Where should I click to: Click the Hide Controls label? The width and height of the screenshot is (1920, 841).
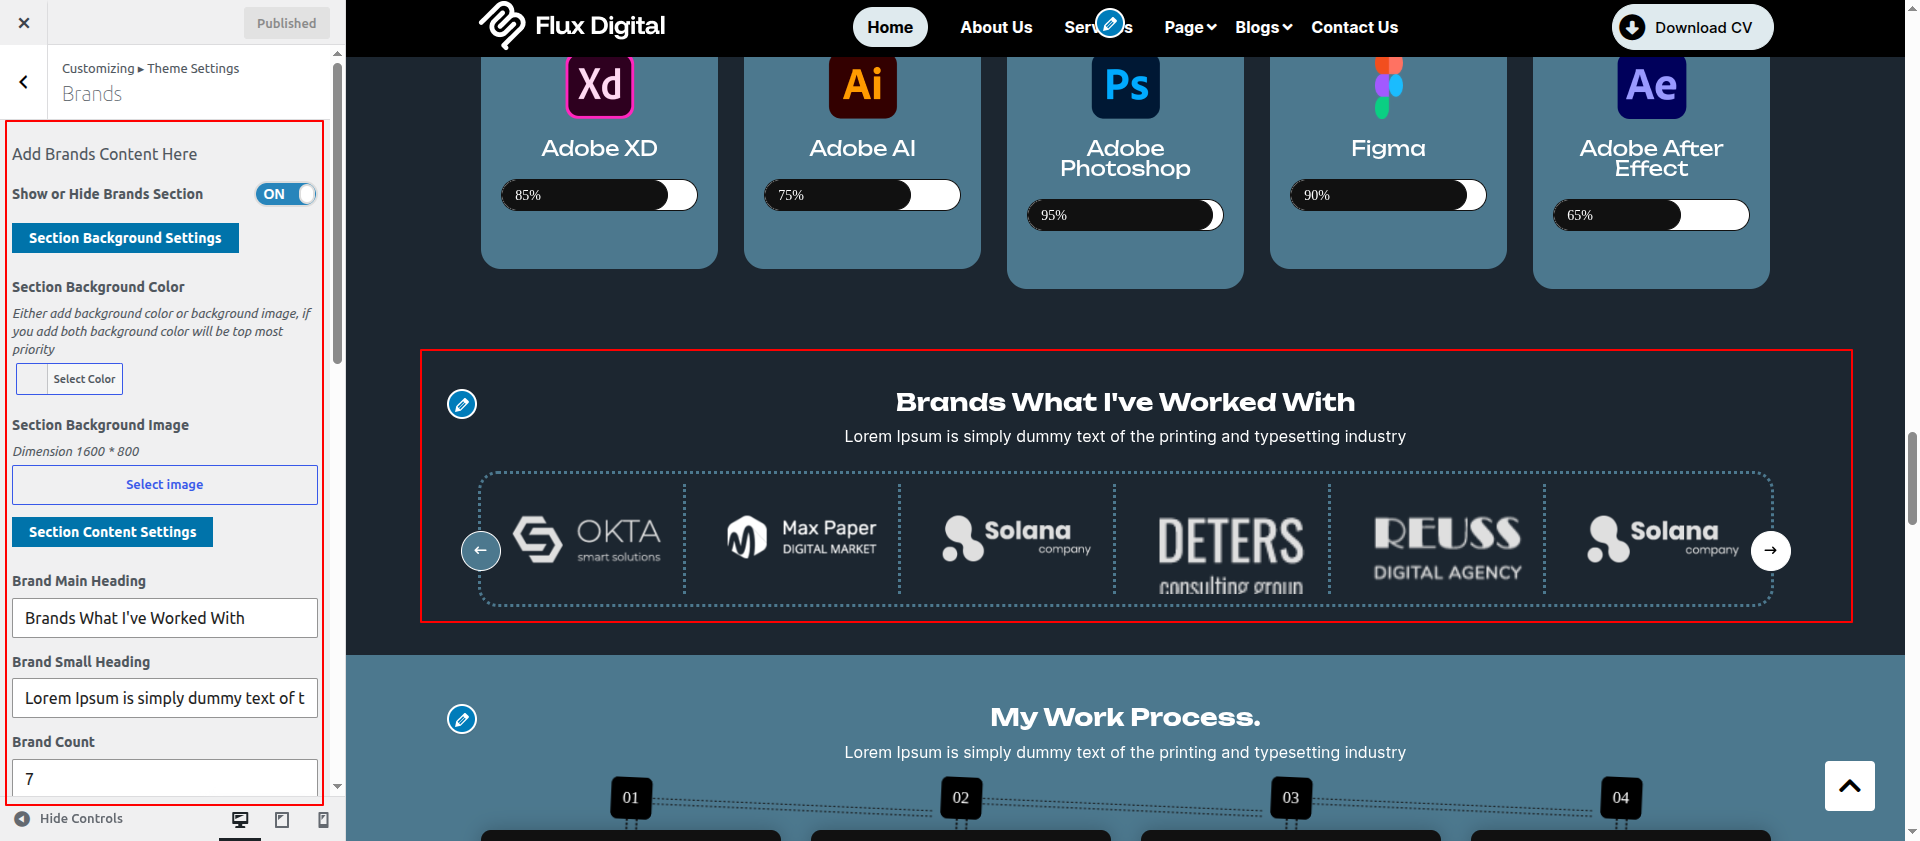[x=81, y=819]
